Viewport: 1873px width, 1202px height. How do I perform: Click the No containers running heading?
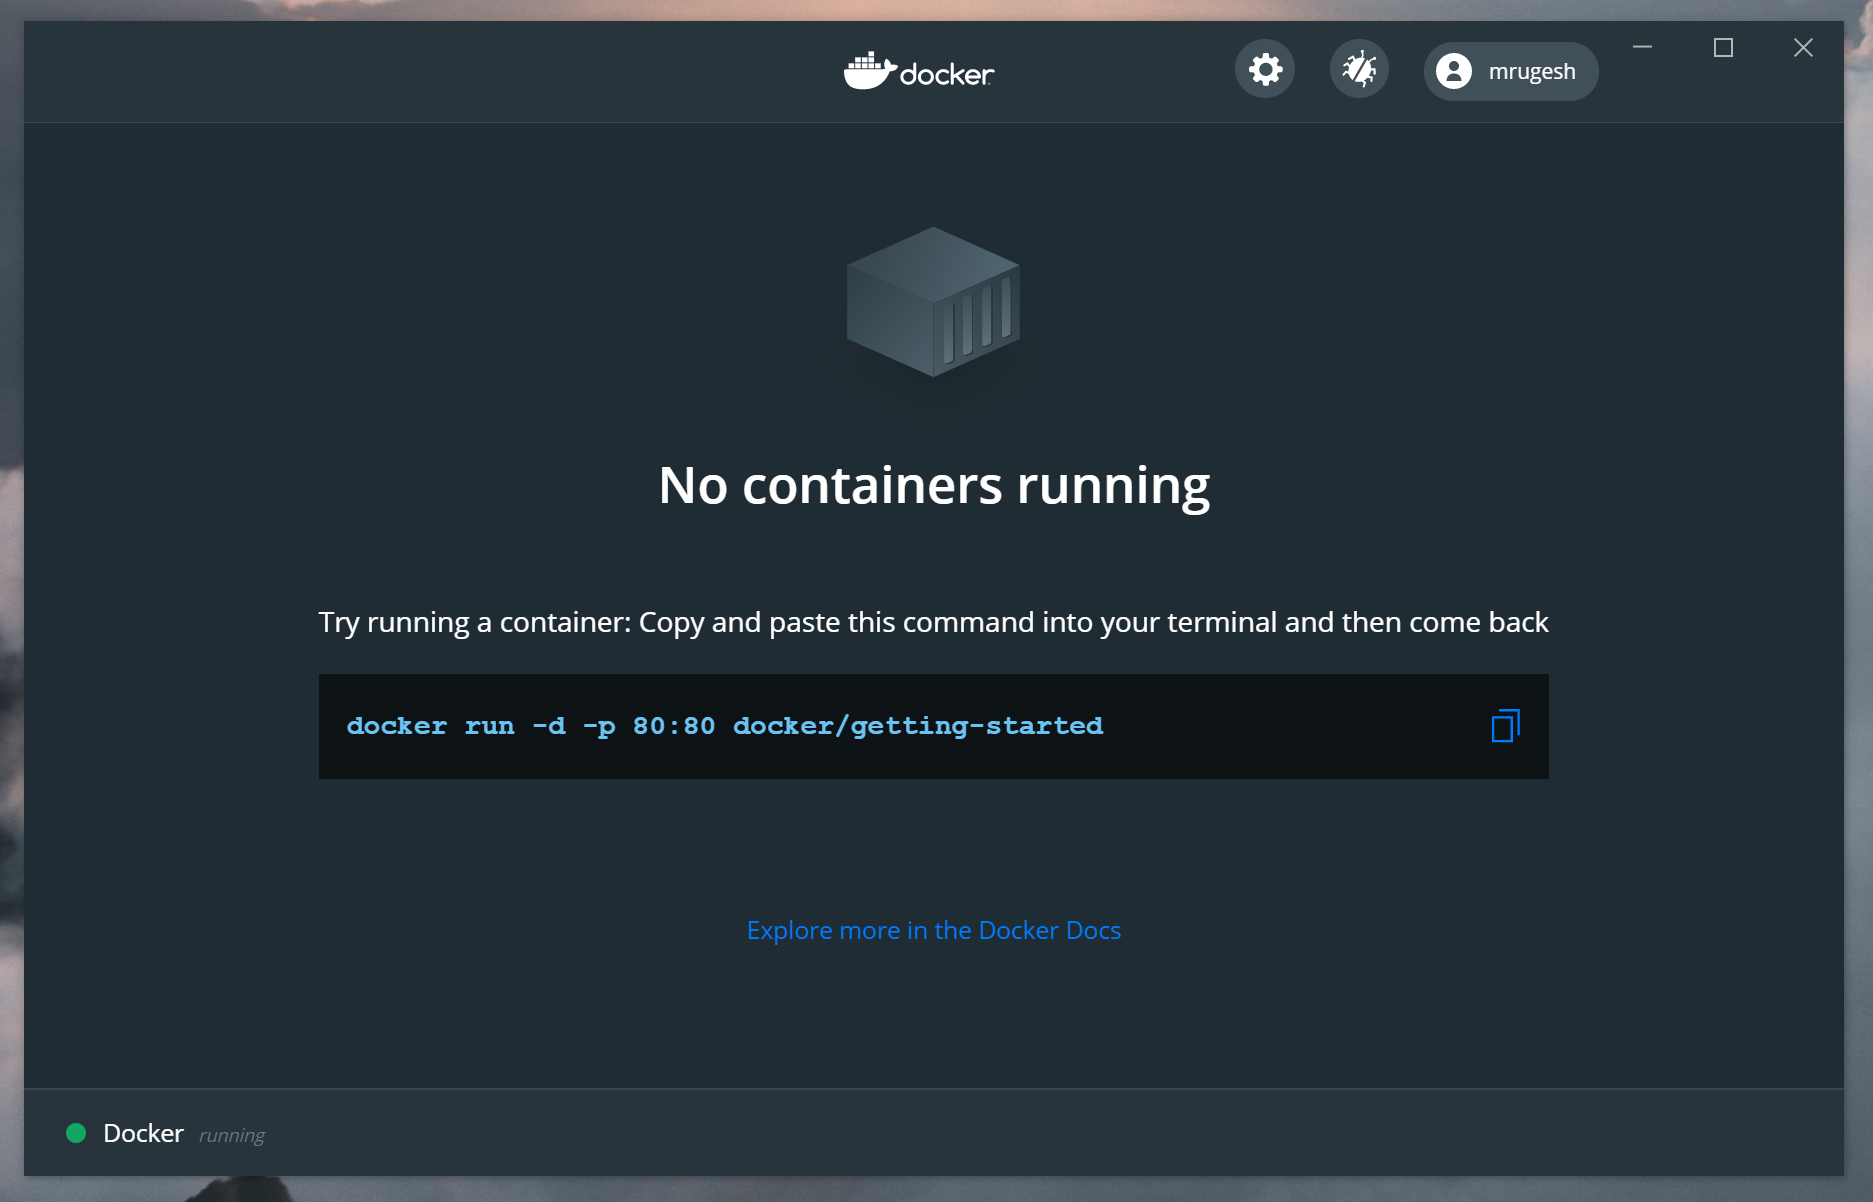pyautogui.click(x=934, y=486)
